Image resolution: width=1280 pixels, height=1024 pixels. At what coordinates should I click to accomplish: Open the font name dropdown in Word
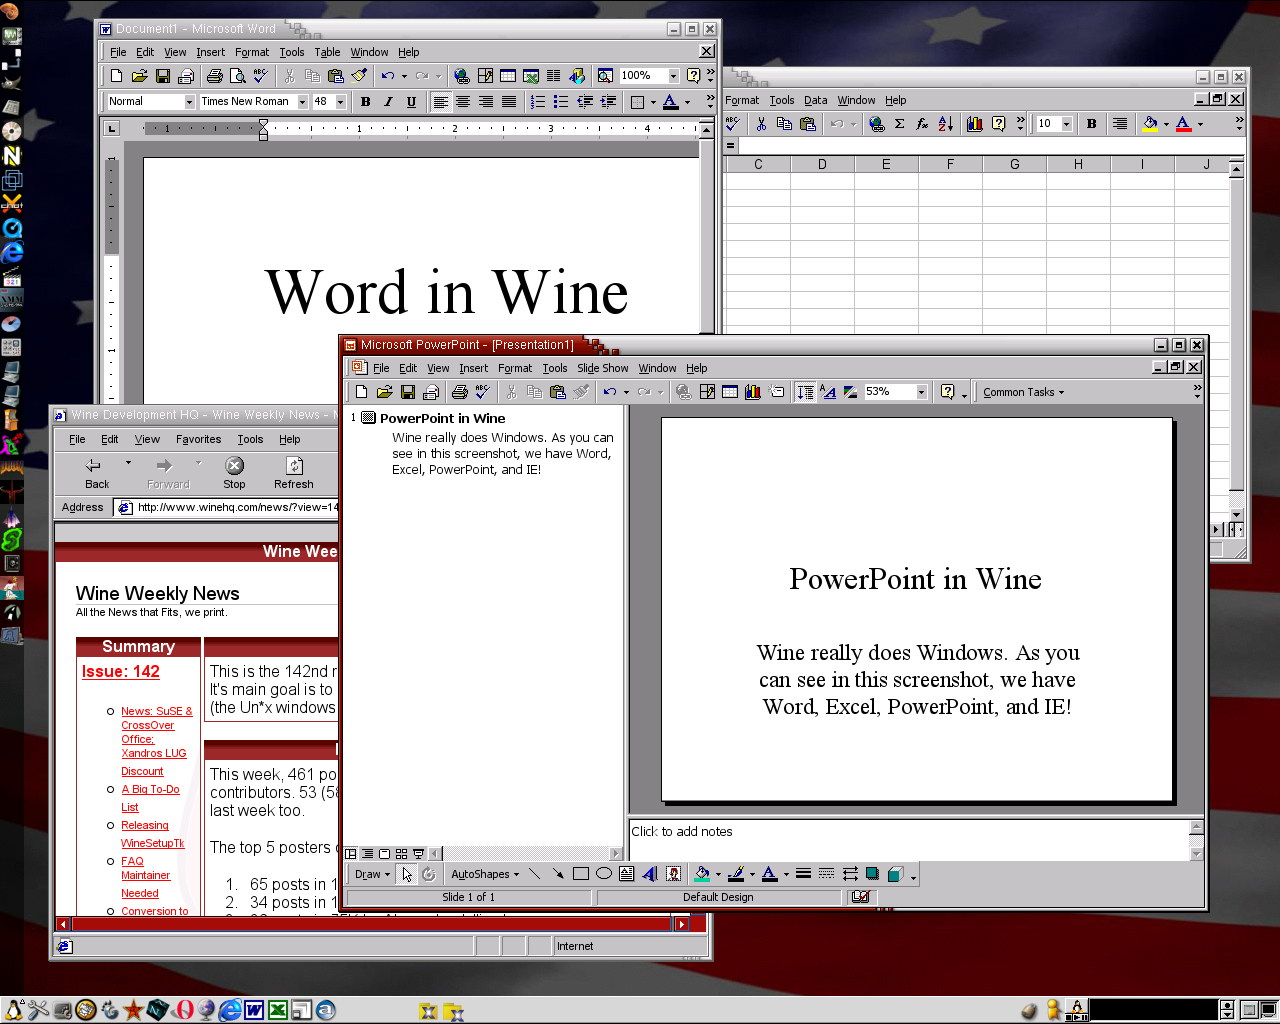pos(302,102)
